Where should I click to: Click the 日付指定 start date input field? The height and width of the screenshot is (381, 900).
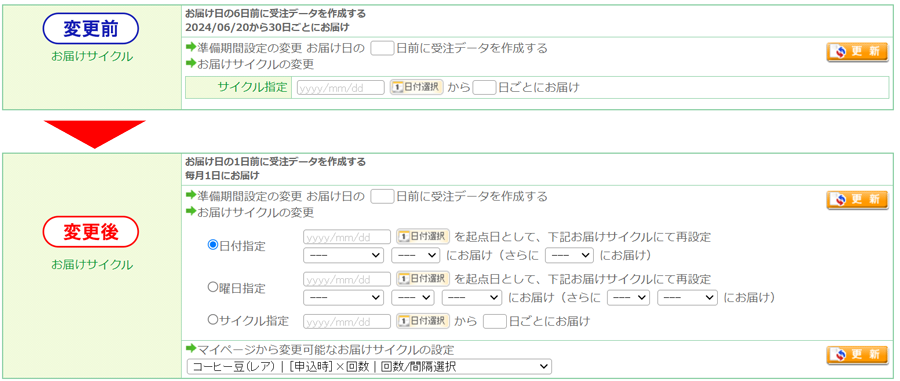click(347, 236)
